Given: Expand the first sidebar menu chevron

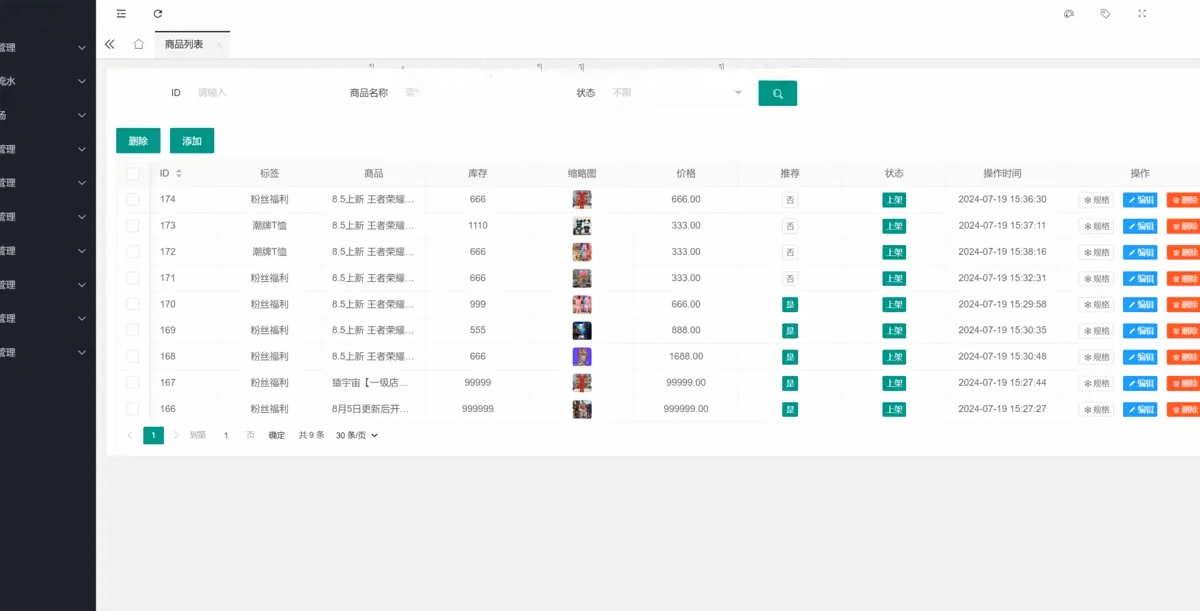Looking at the screenshot, I should 83,48.
